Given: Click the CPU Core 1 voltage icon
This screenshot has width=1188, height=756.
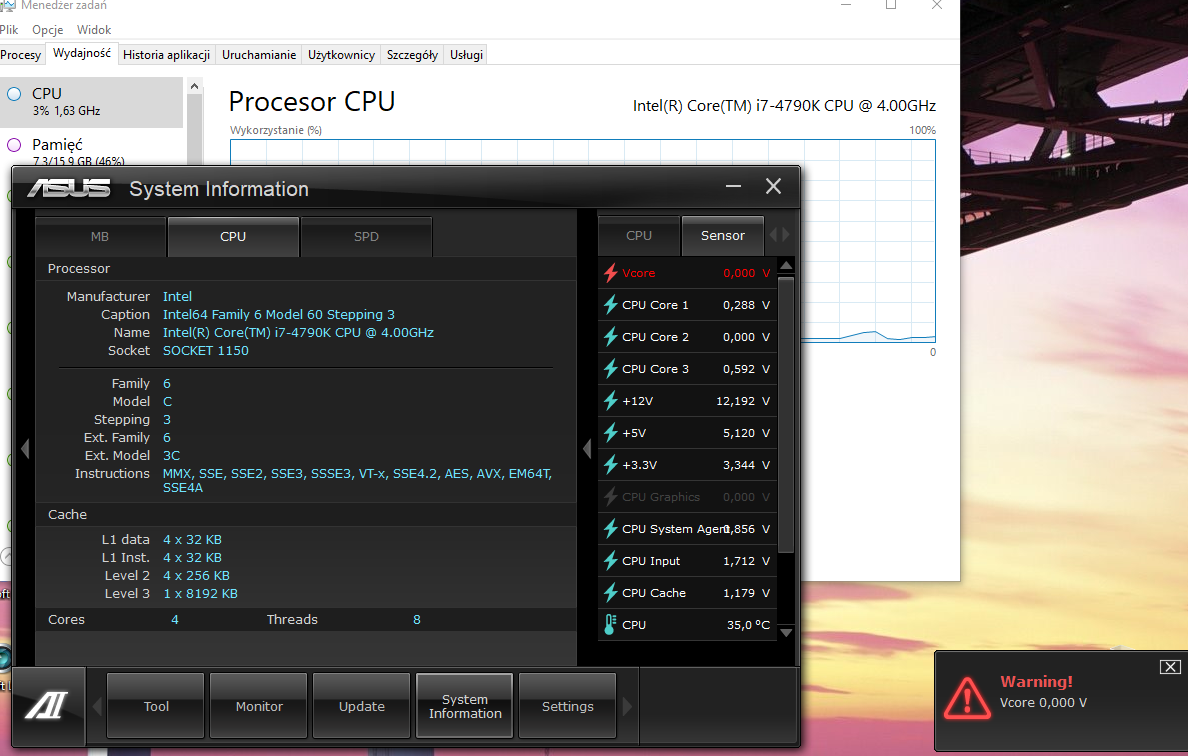Looking at the screenshot, I should (611, 305).
